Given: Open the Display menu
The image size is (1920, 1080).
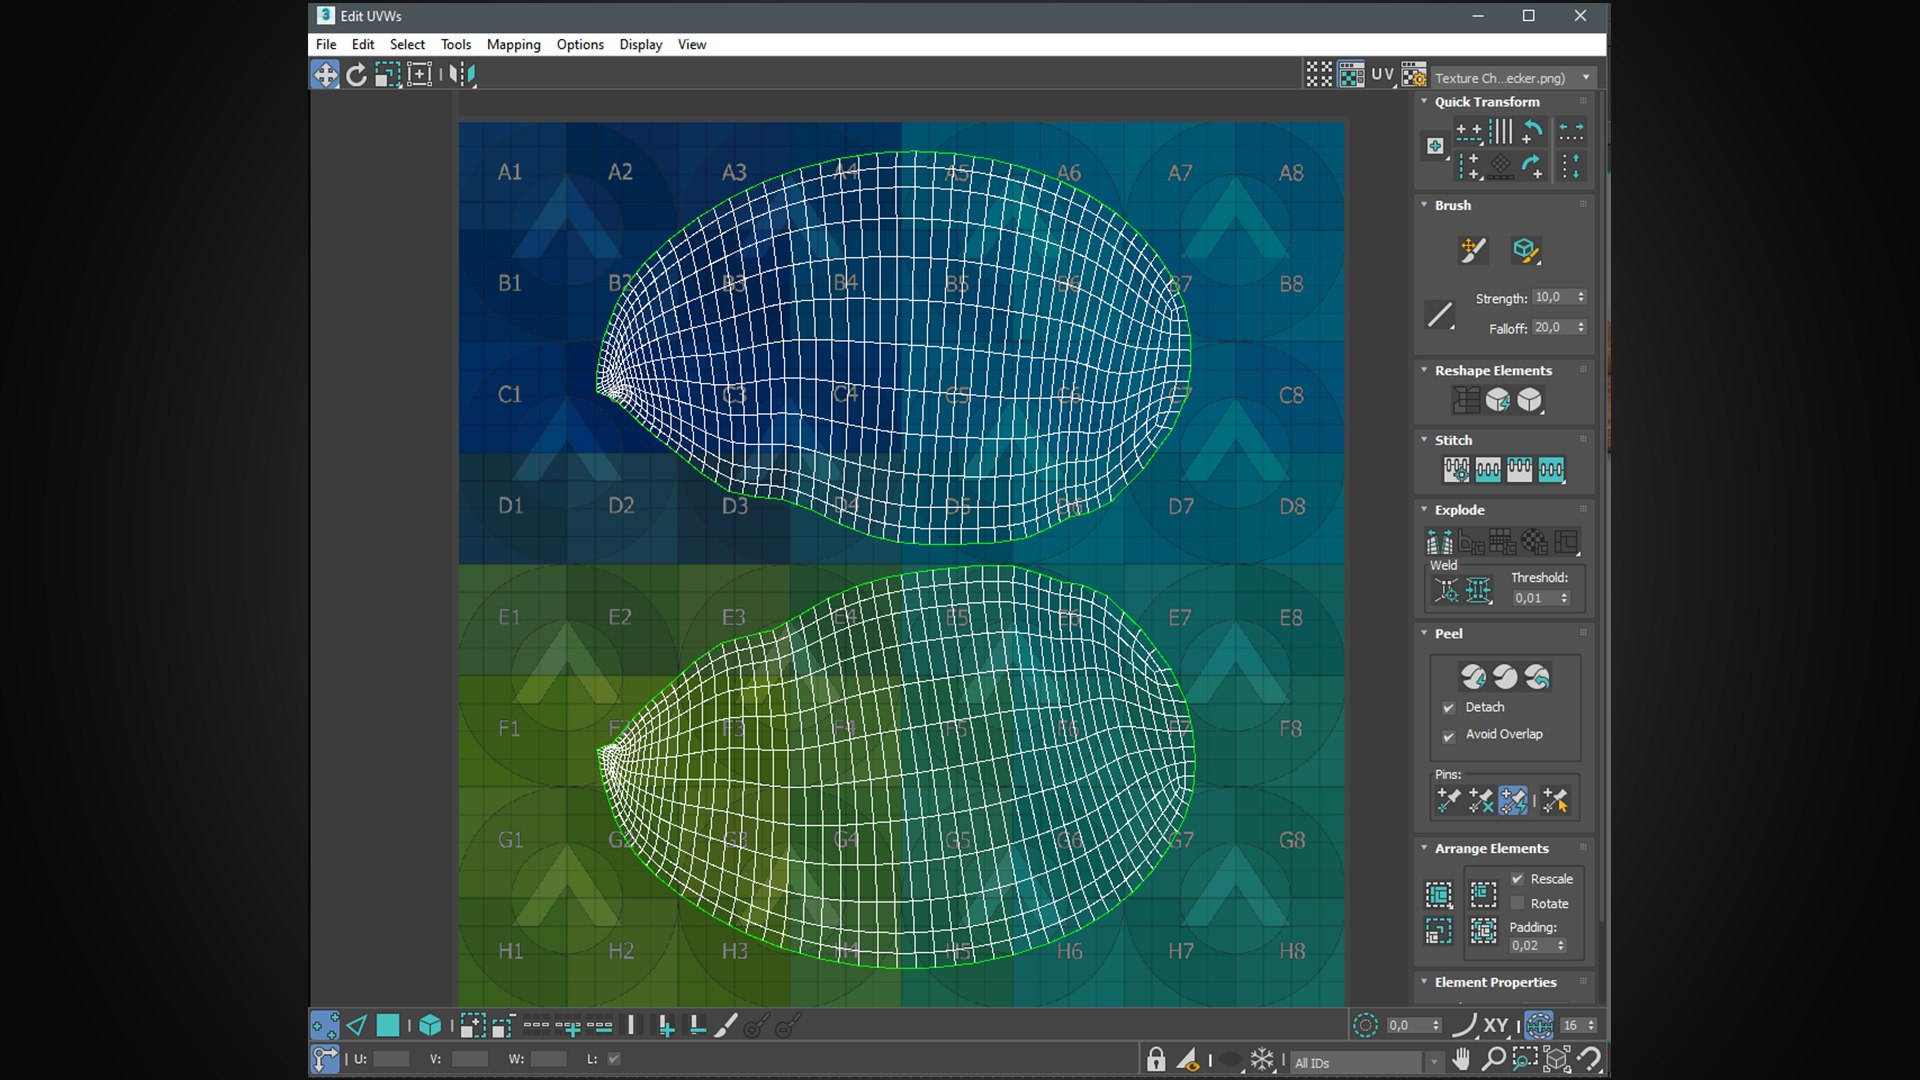Looking at the screenshot, I should coord(640,44).
